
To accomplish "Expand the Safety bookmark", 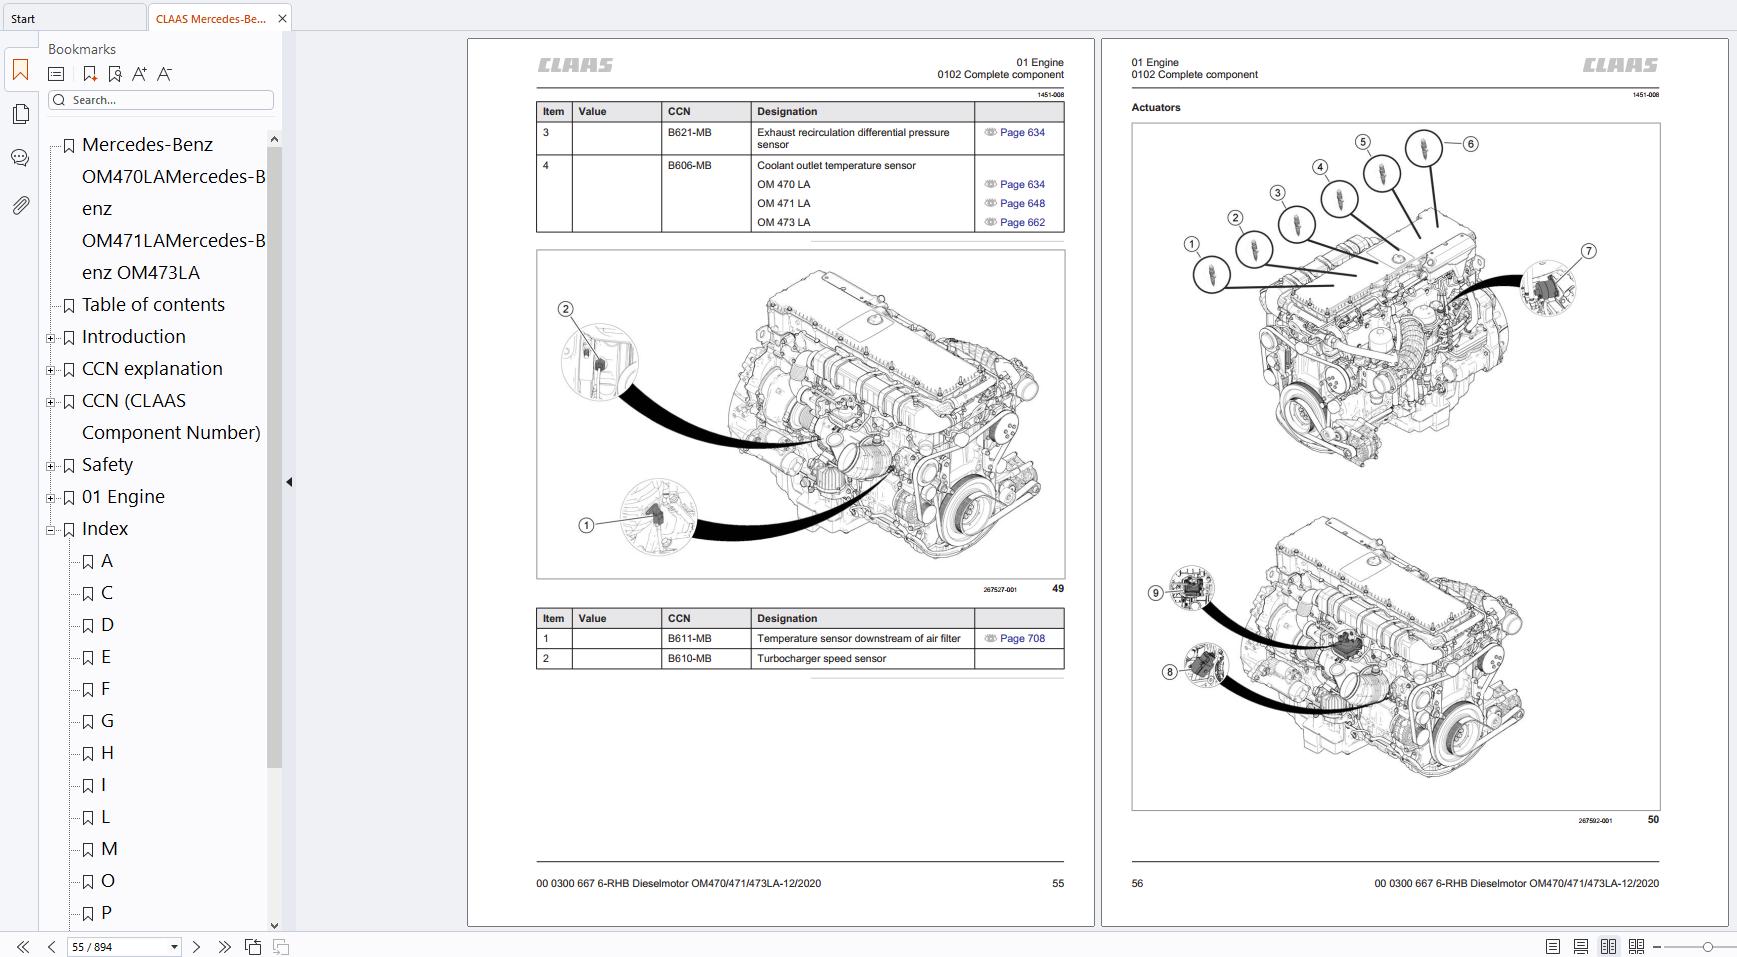I will [50, 466].
